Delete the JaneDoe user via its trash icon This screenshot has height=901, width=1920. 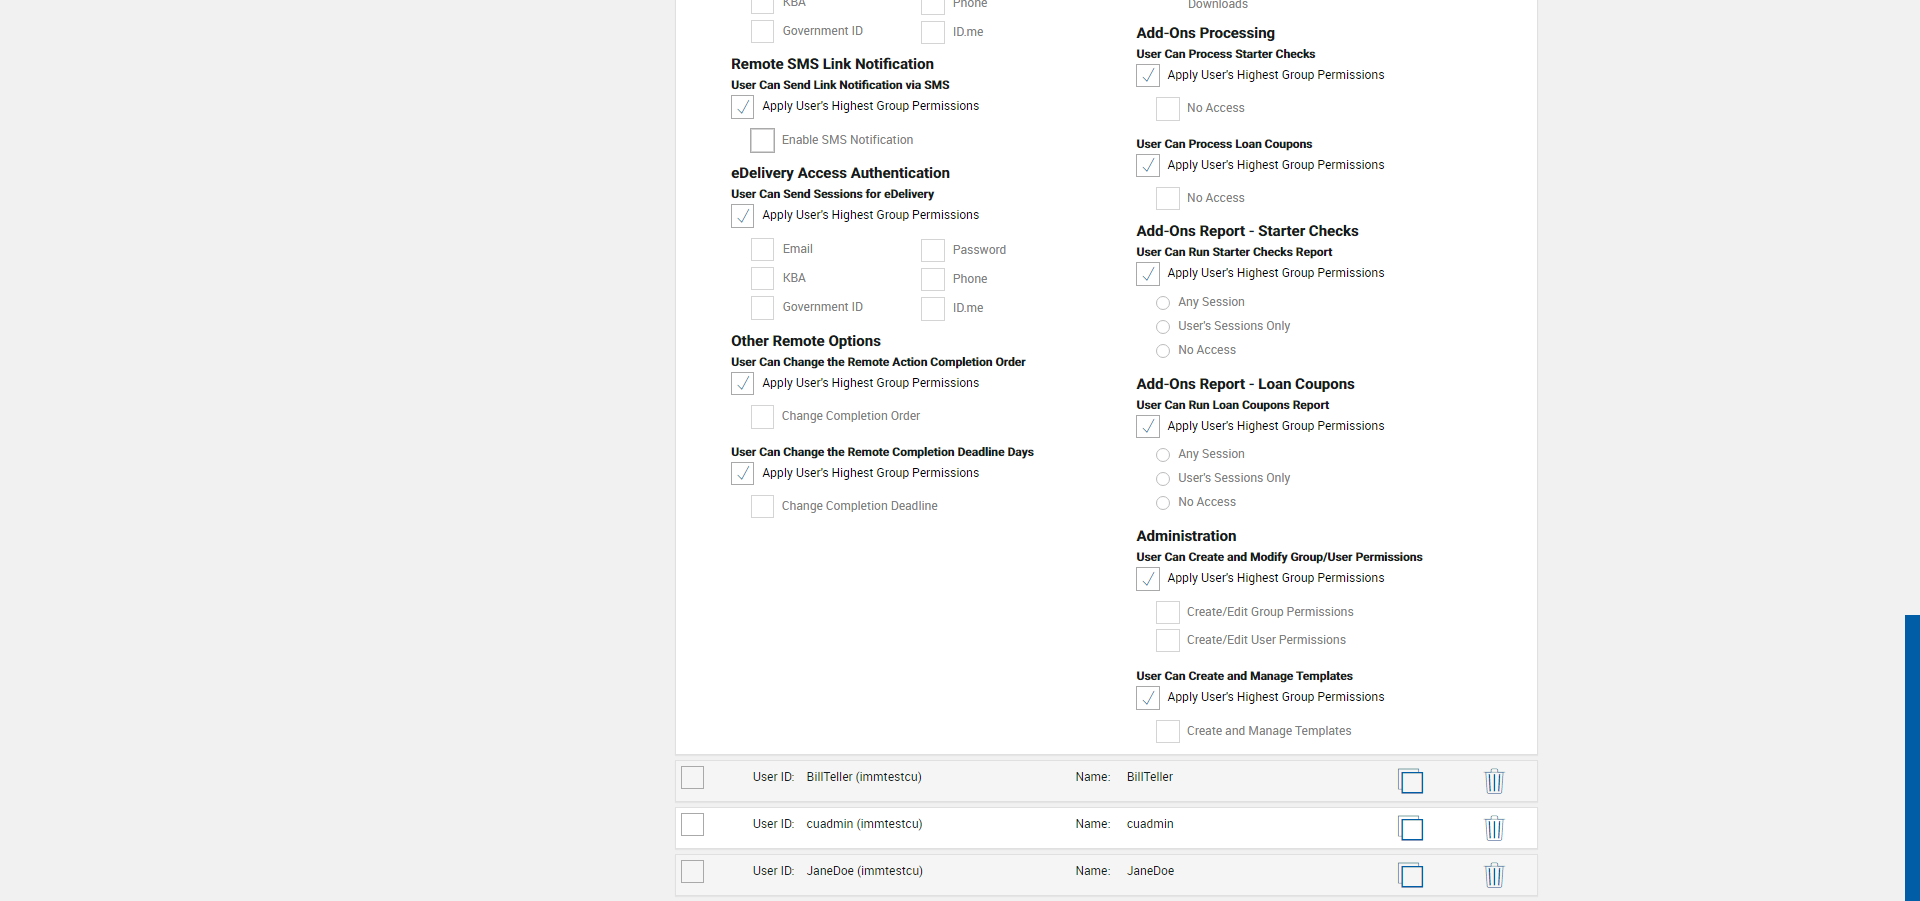coord(1494,875)
